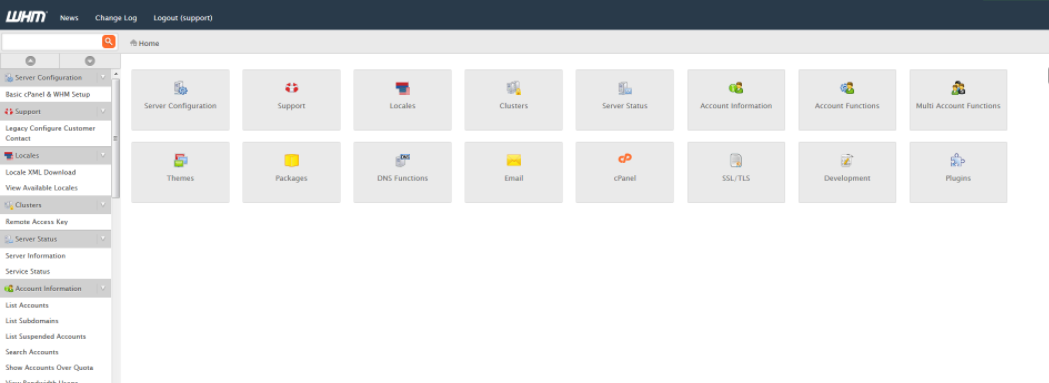1049x383 pixels.
Task: Collapse the Locales sidebar section arrow
Action: [x=103, y=155]
